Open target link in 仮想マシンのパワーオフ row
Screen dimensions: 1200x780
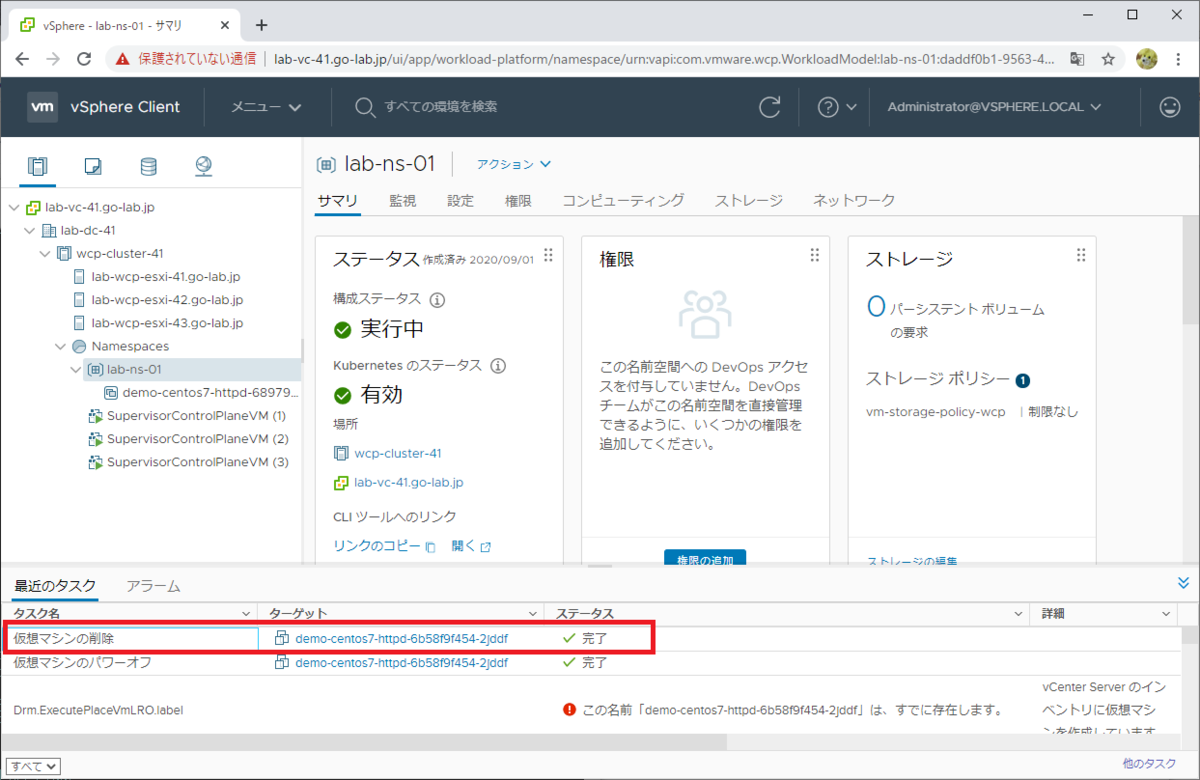click(401, 662)
